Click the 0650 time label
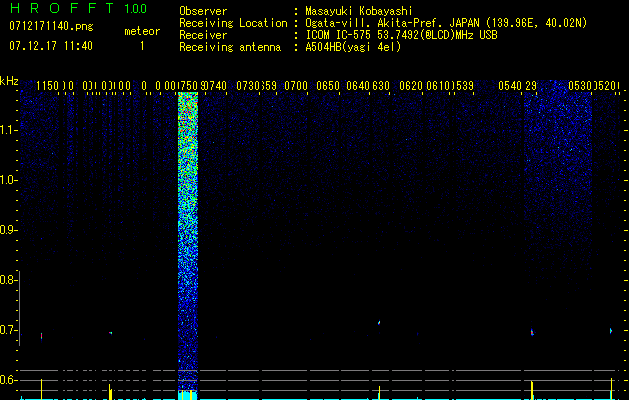 [328, 86]
